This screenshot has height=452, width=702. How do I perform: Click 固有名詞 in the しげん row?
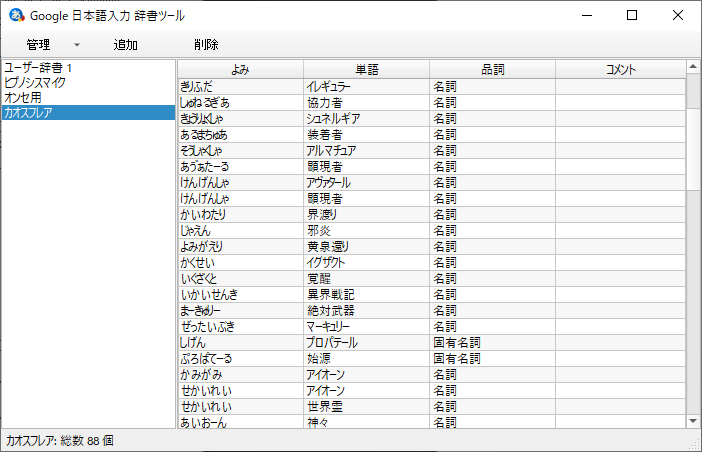click(492, 343)
